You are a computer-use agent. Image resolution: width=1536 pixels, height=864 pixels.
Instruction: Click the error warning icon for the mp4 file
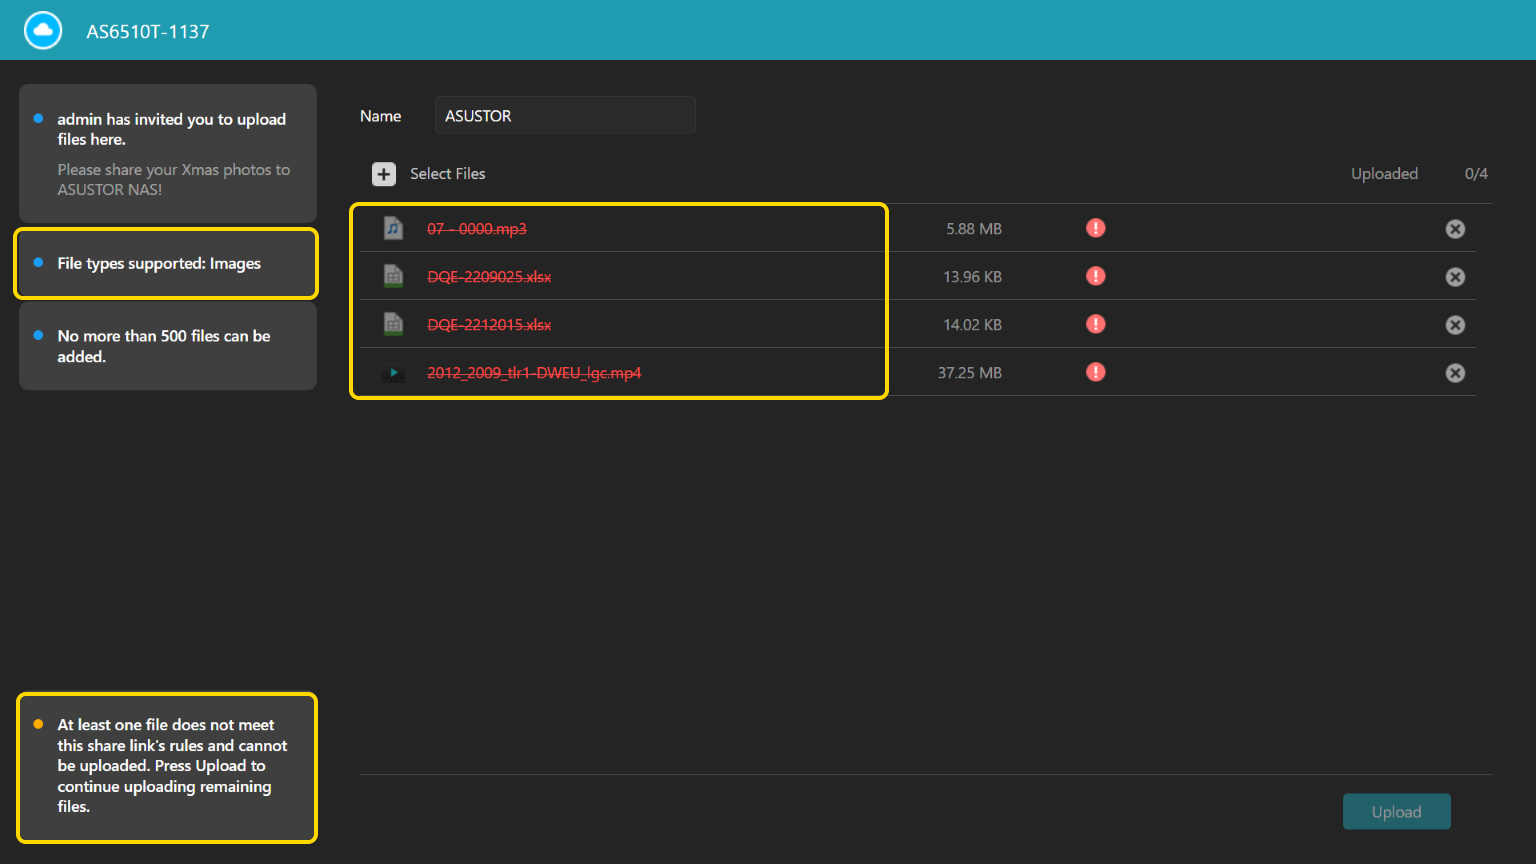tap(1096, 372)
